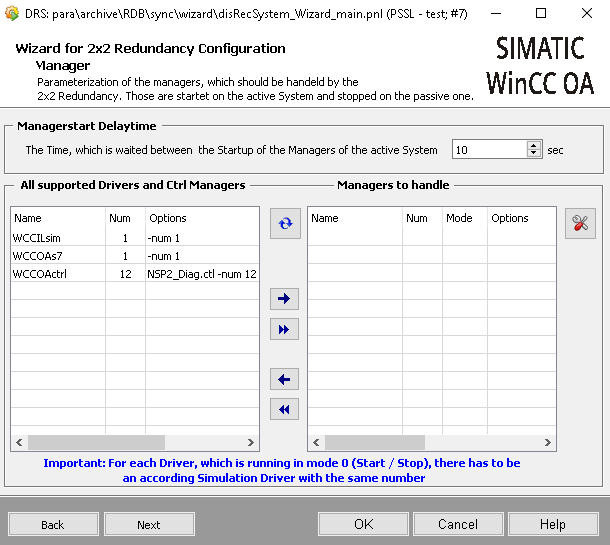This screenshot has height=545, width=610.
Task: Move all managers right with double arrow
Action: (285, 329)
